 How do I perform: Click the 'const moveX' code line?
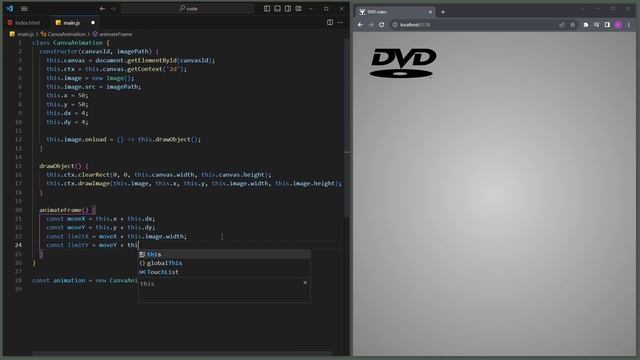click(100, 219)
